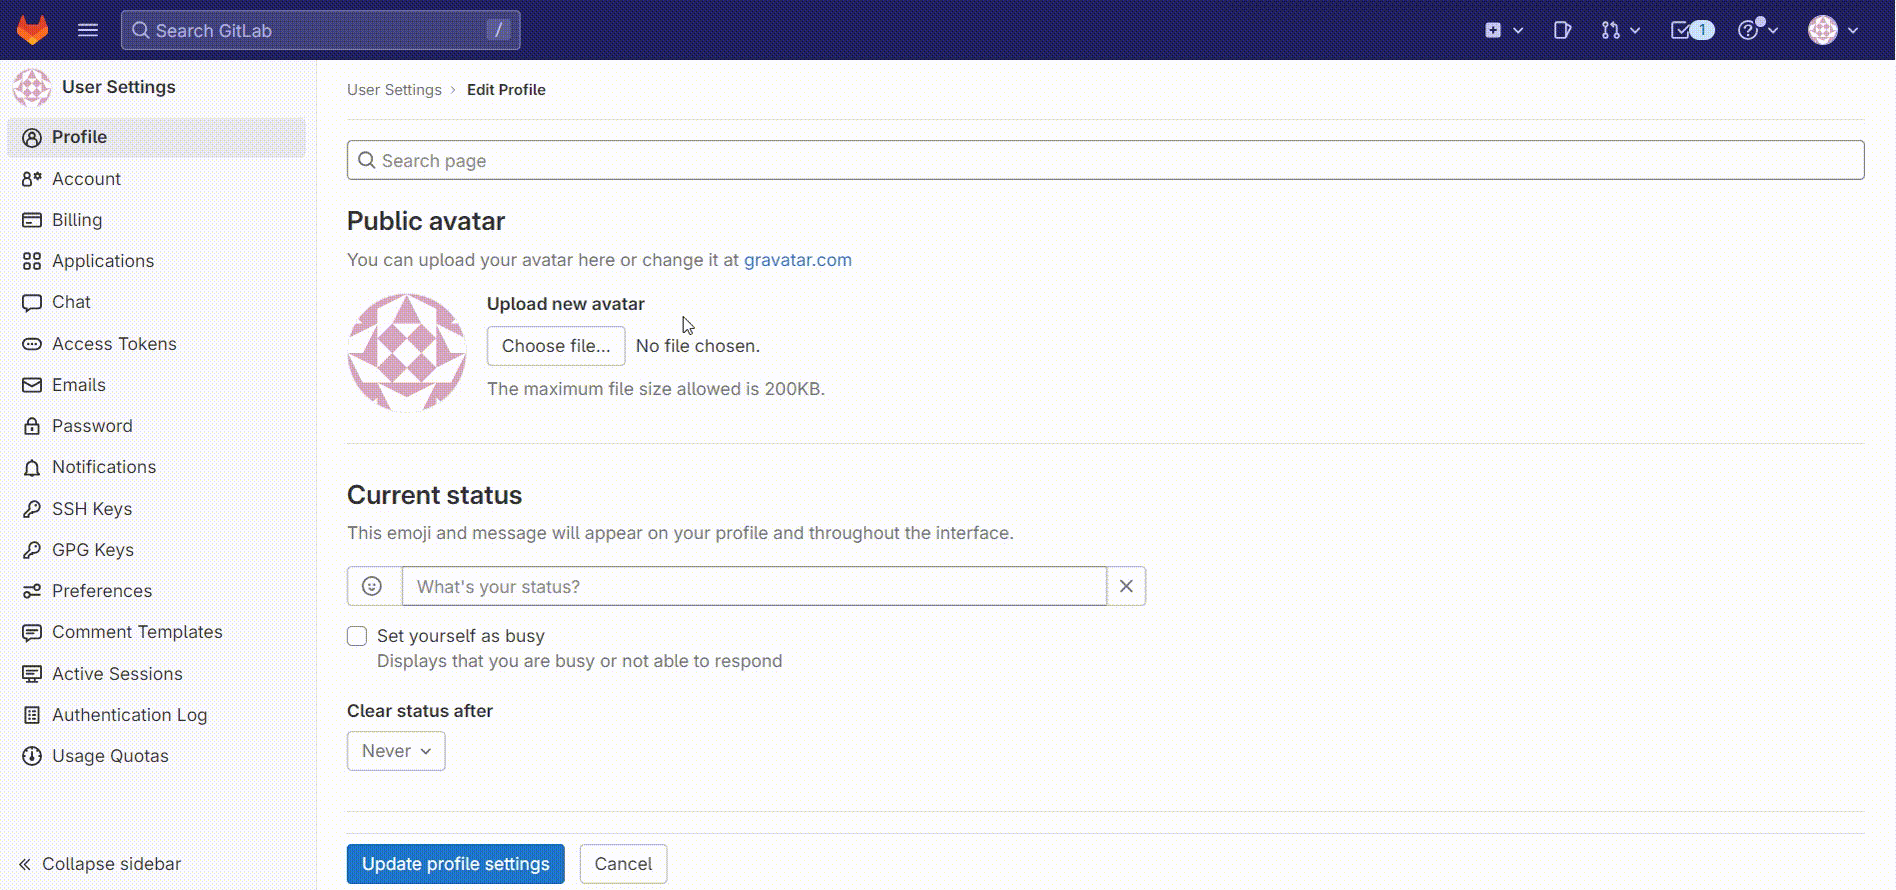Viewport: 1896px width, 890px height.
Task: Open the Create new plus dropdown
Action: coord(1503,30)
